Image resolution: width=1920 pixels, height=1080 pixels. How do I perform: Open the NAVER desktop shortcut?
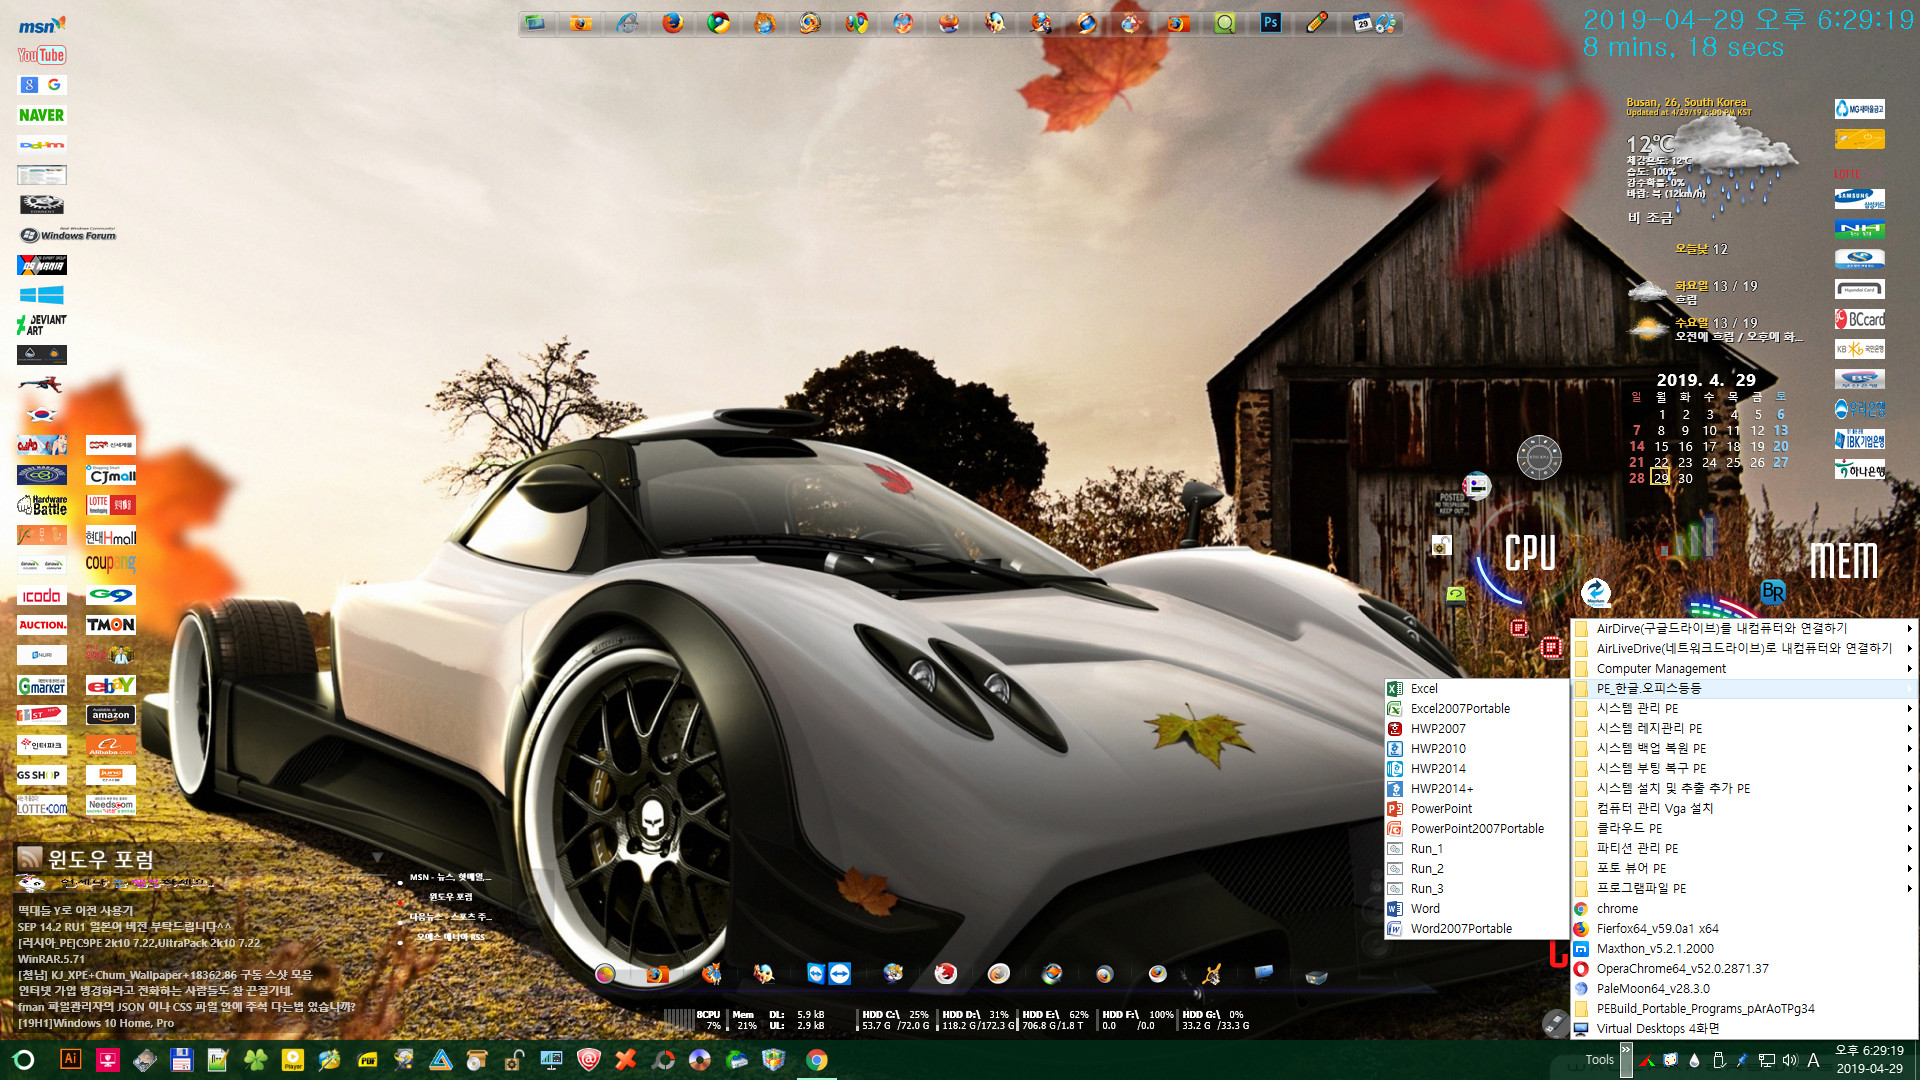(x=42, y=115)
